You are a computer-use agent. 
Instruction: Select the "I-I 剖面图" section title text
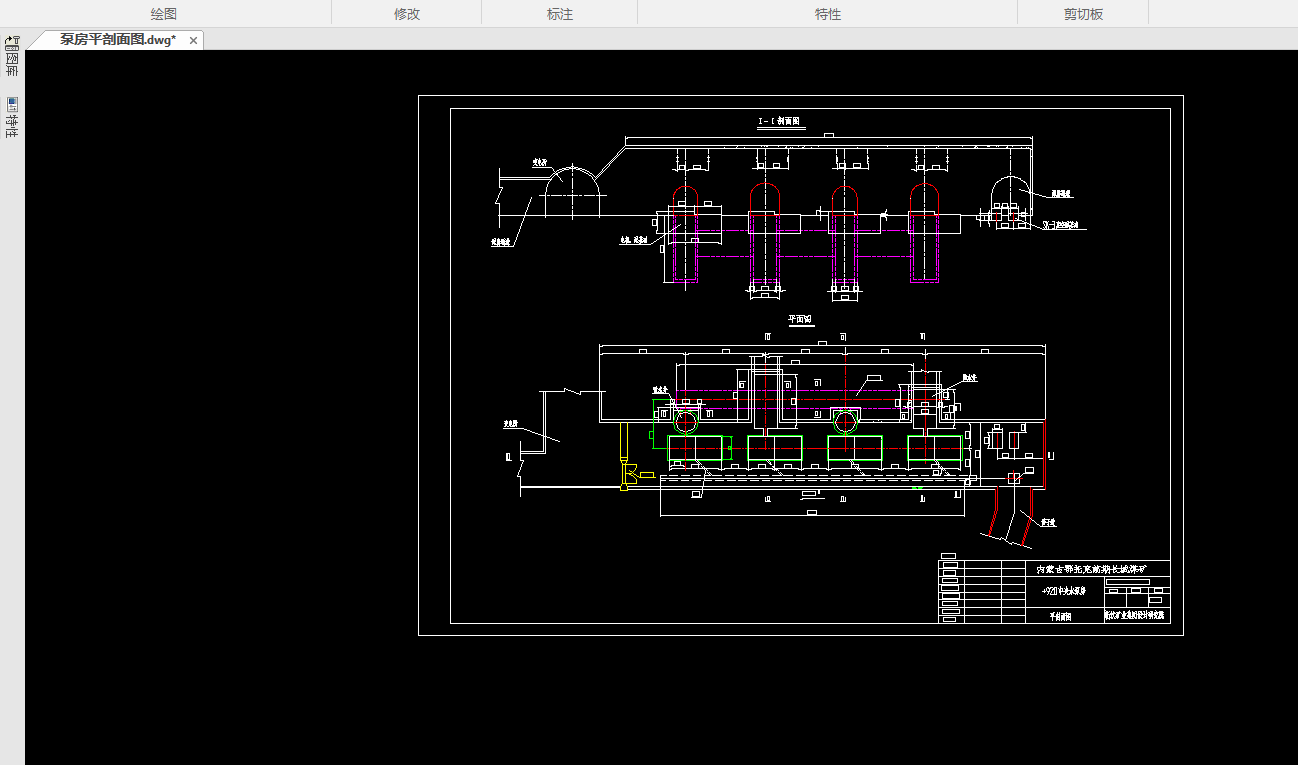[780, 121]
